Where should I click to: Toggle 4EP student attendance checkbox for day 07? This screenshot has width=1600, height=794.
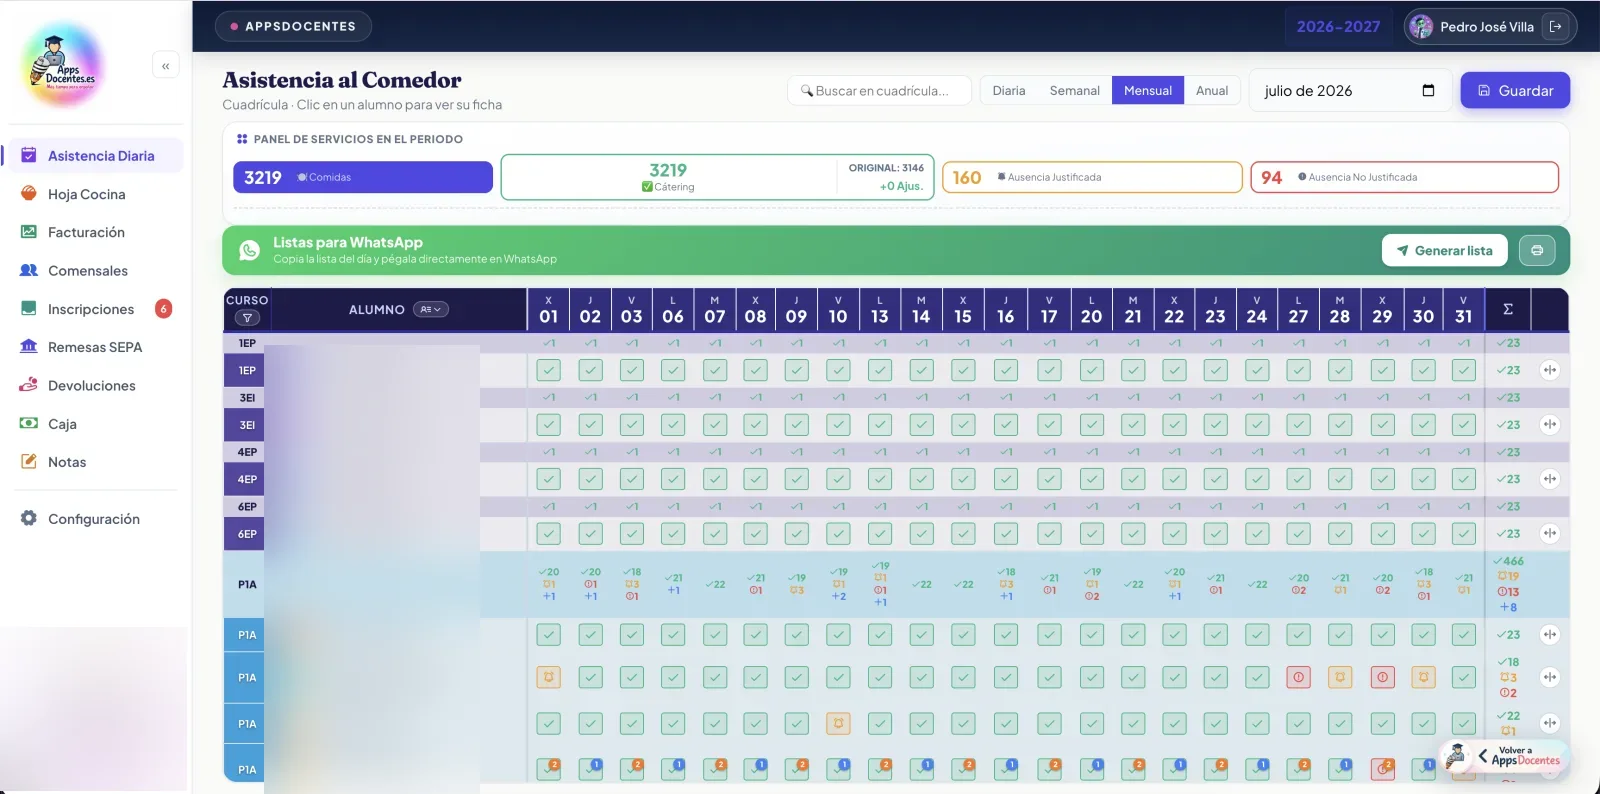click(715, 479)
